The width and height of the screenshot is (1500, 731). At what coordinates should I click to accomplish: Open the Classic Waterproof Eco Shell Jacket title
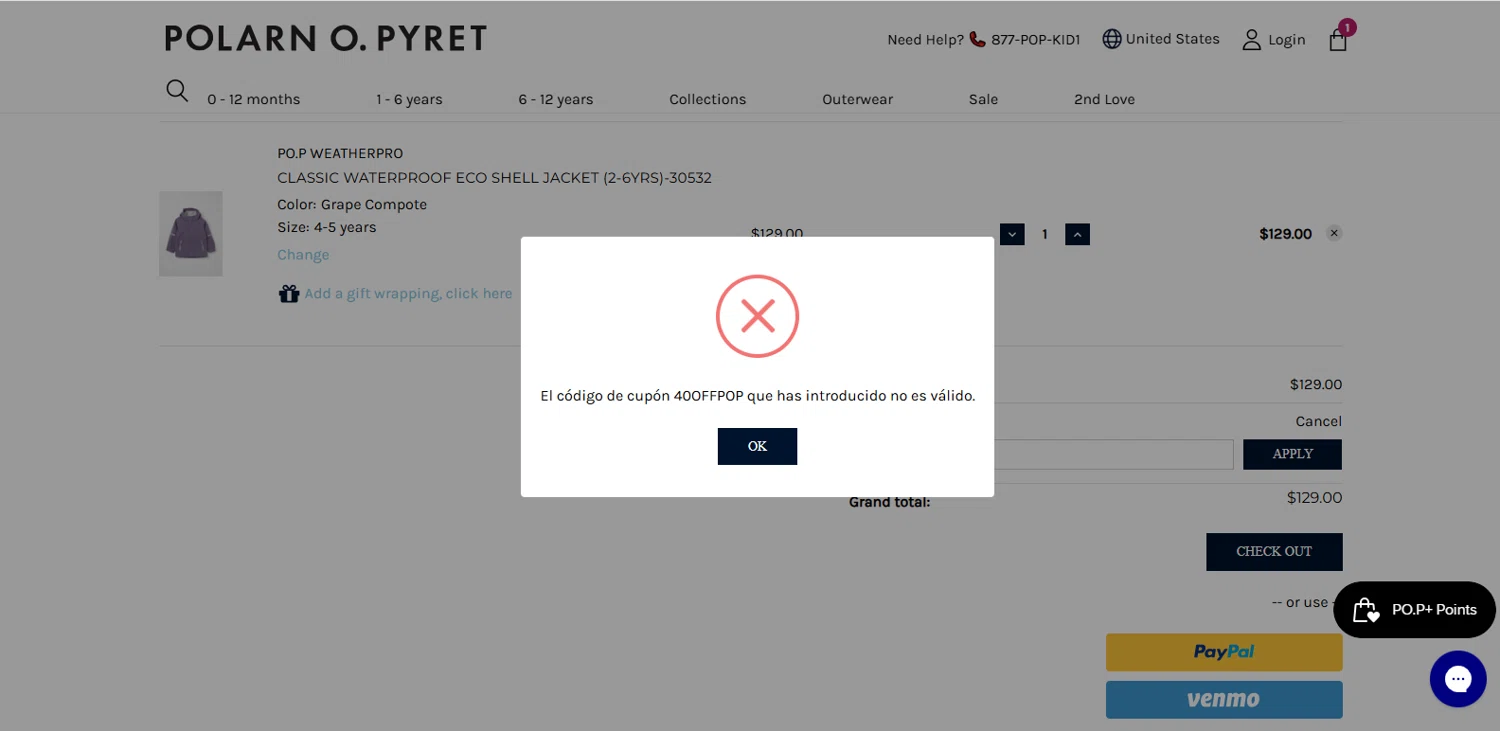pyautogui.click(x=494, y=178)
